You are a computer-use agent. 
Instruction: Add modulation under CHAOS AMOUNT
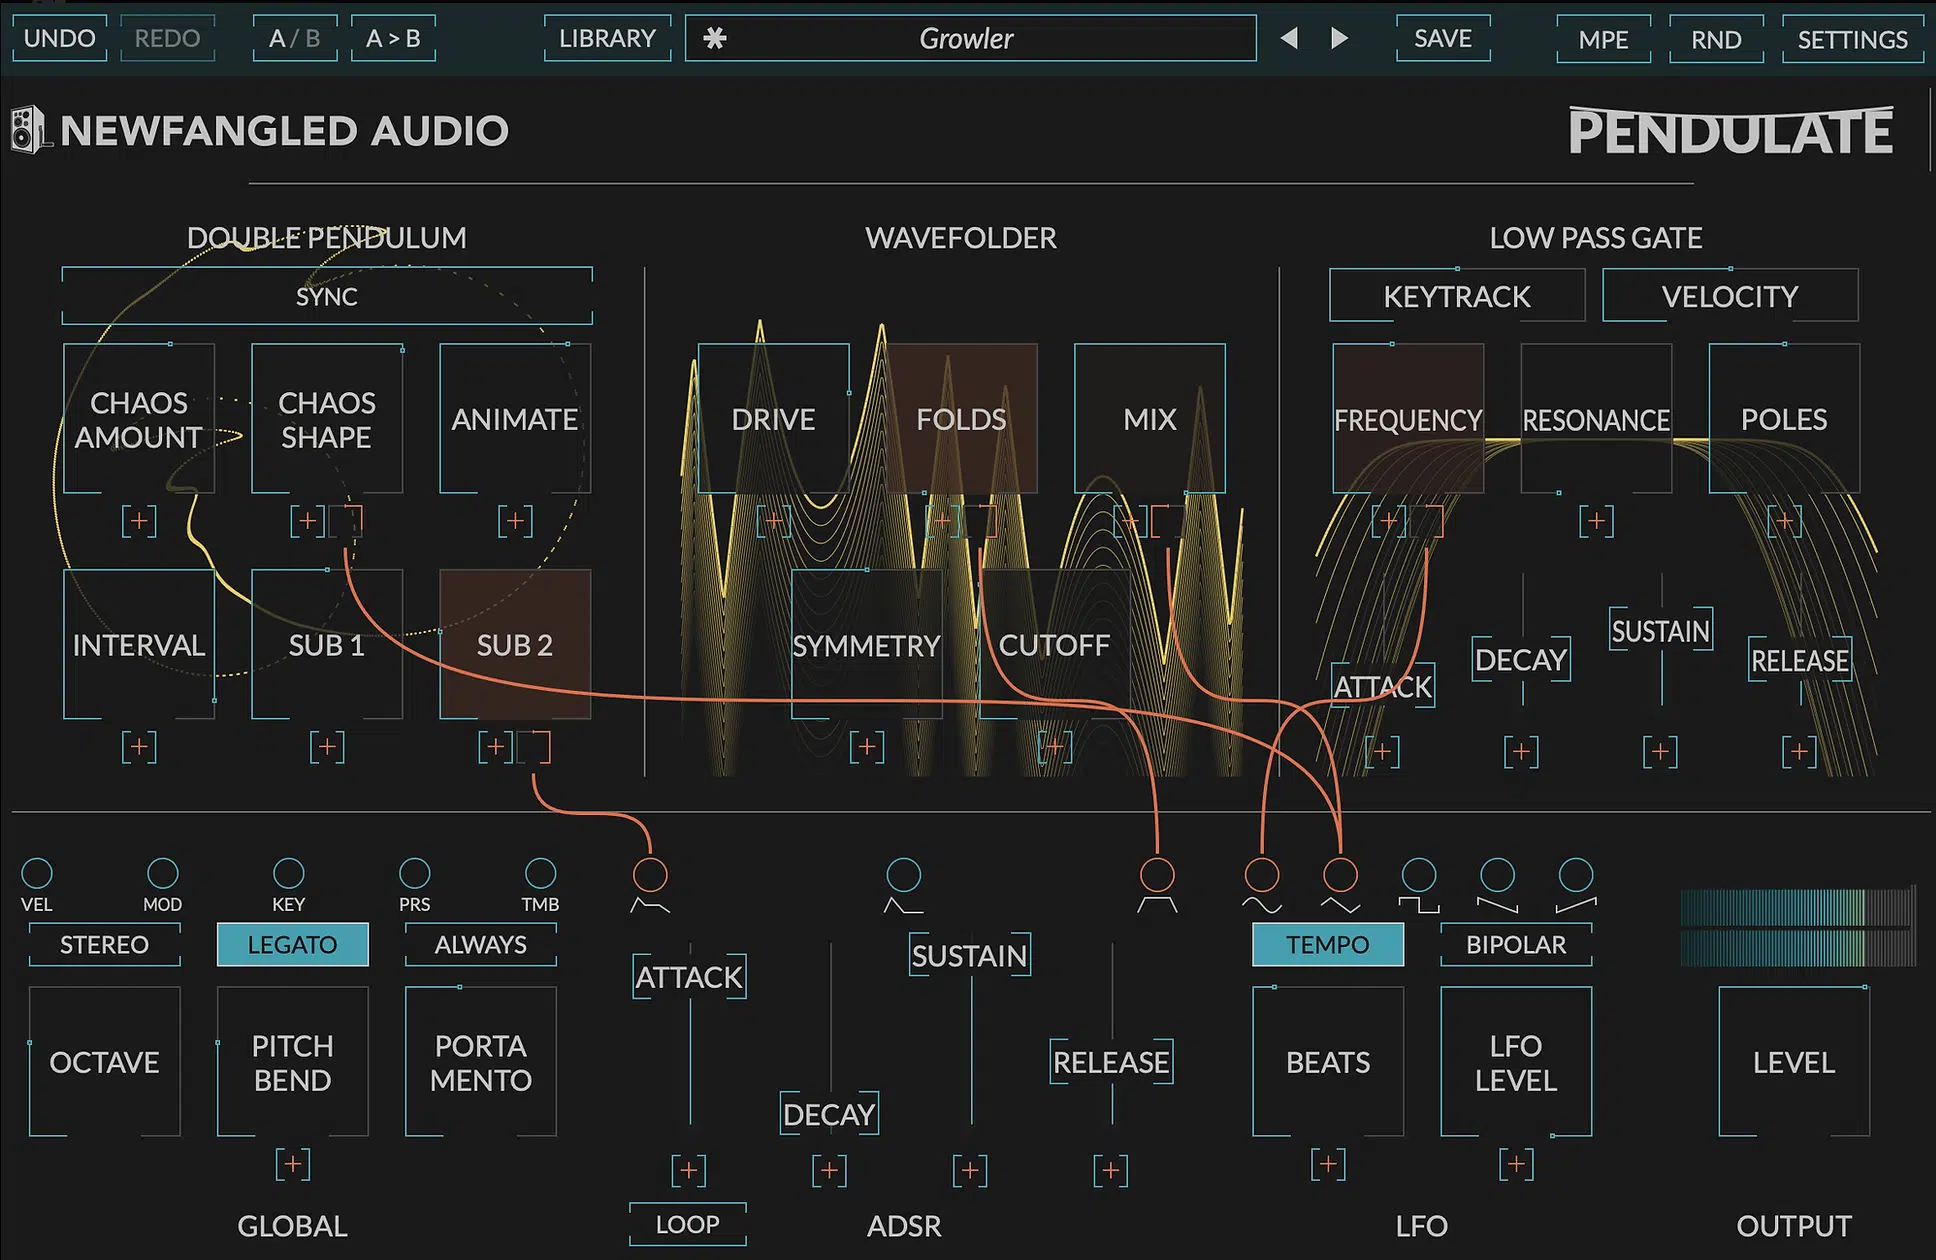(x=139, y=521)
